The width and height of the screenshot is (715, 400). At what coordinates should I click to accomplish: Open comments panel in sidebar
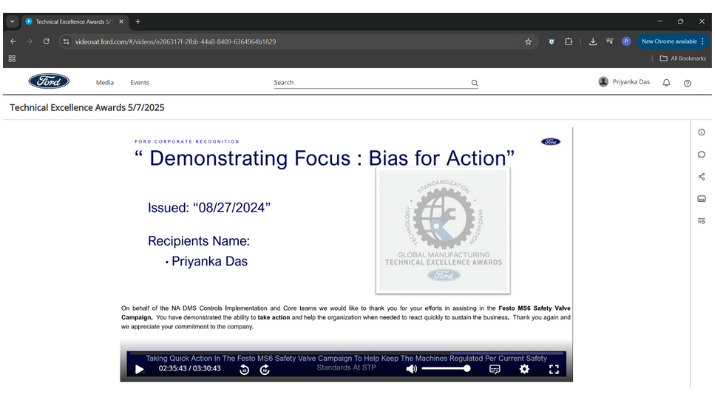[x=701, y=155]
